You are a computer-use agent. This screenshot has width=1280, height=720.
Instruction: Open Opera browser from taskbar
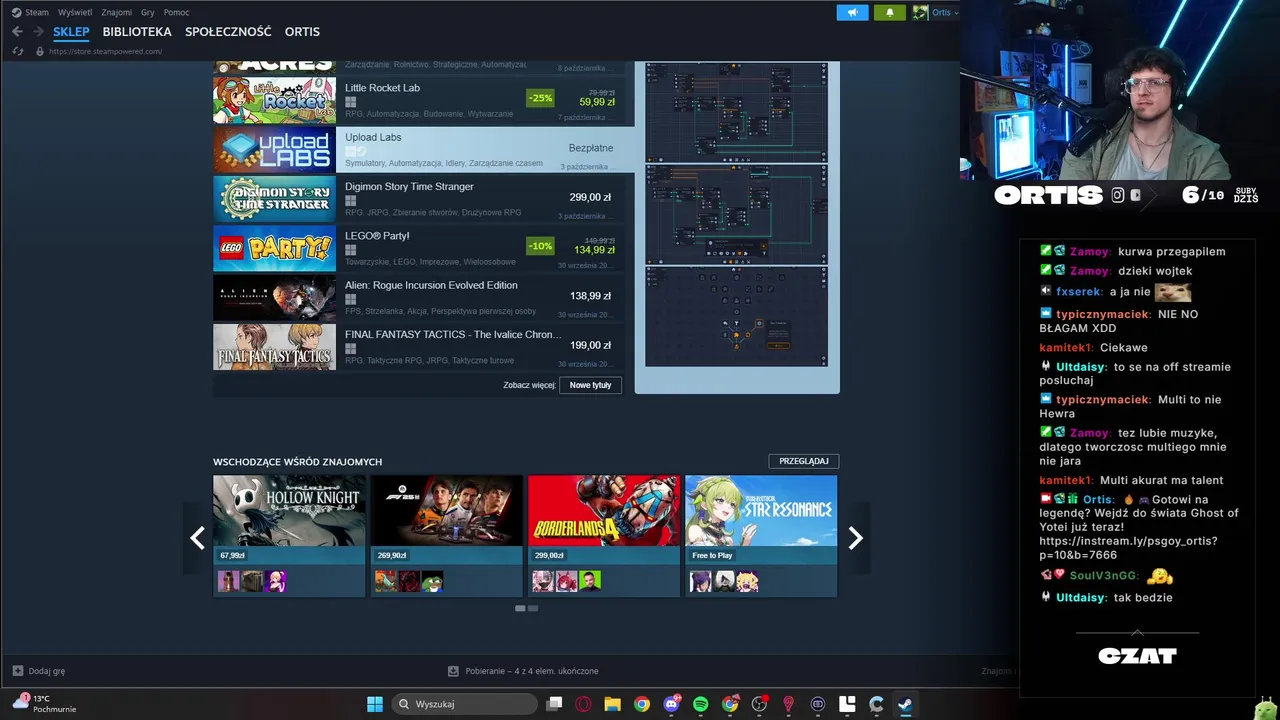click(x=583, y=704)
